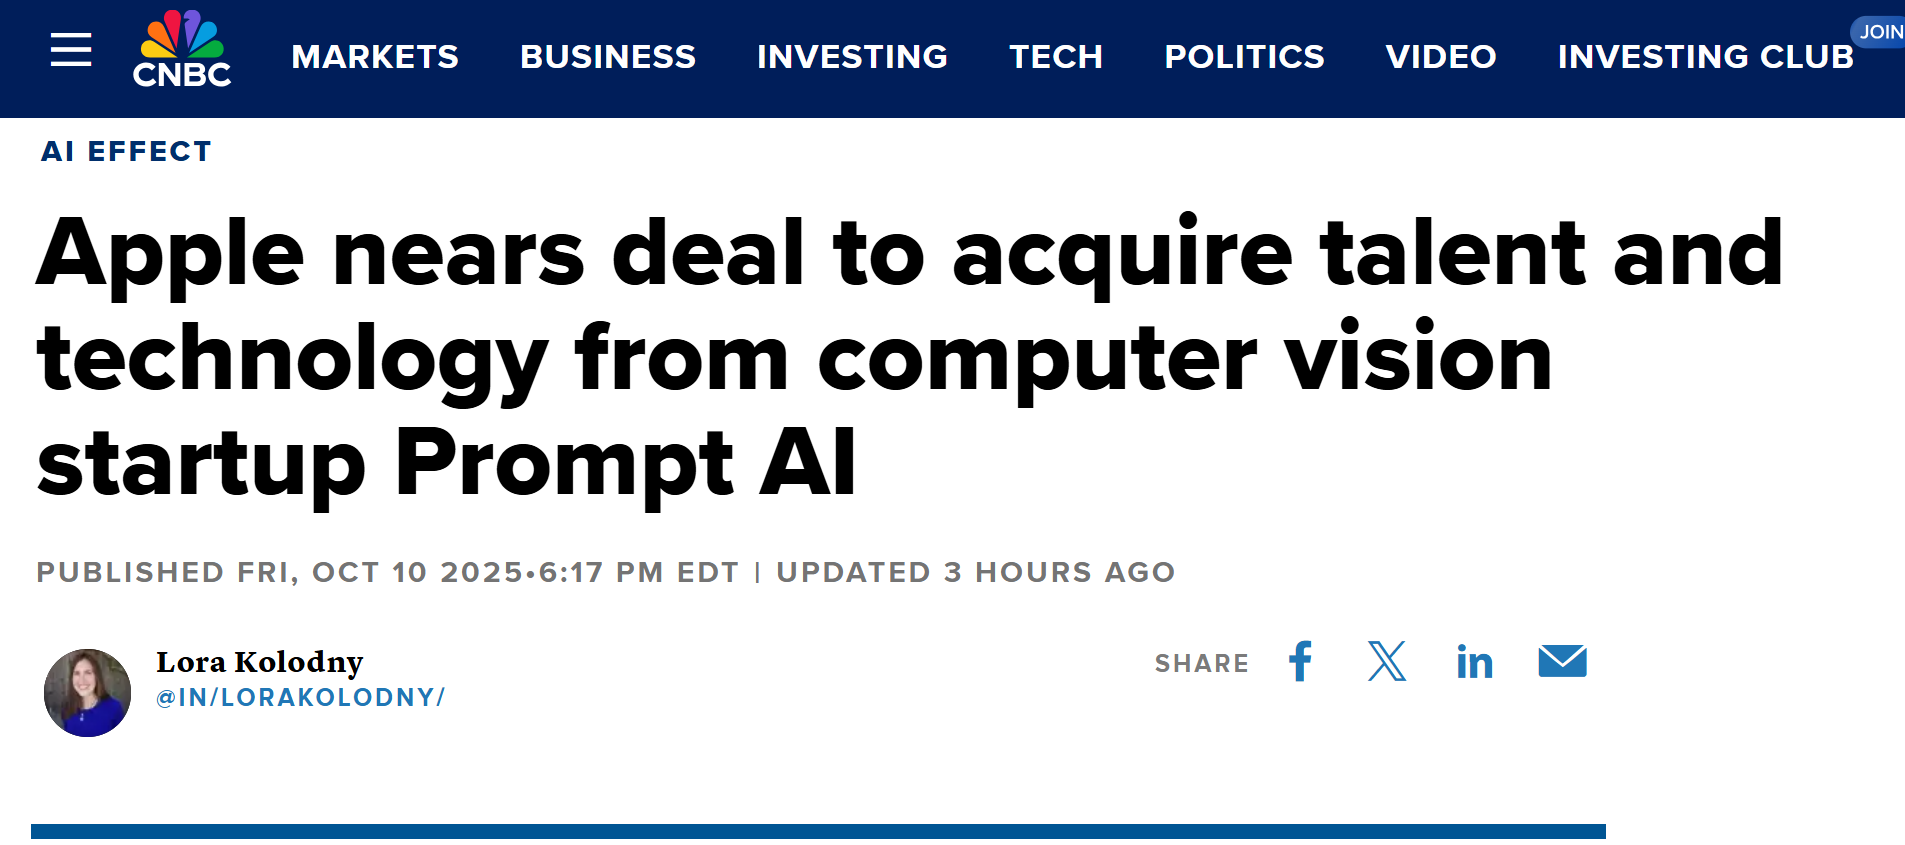This screenshot has width=1905, height=845.
Task: Share article via email icon
Action: click(1562, 661)
